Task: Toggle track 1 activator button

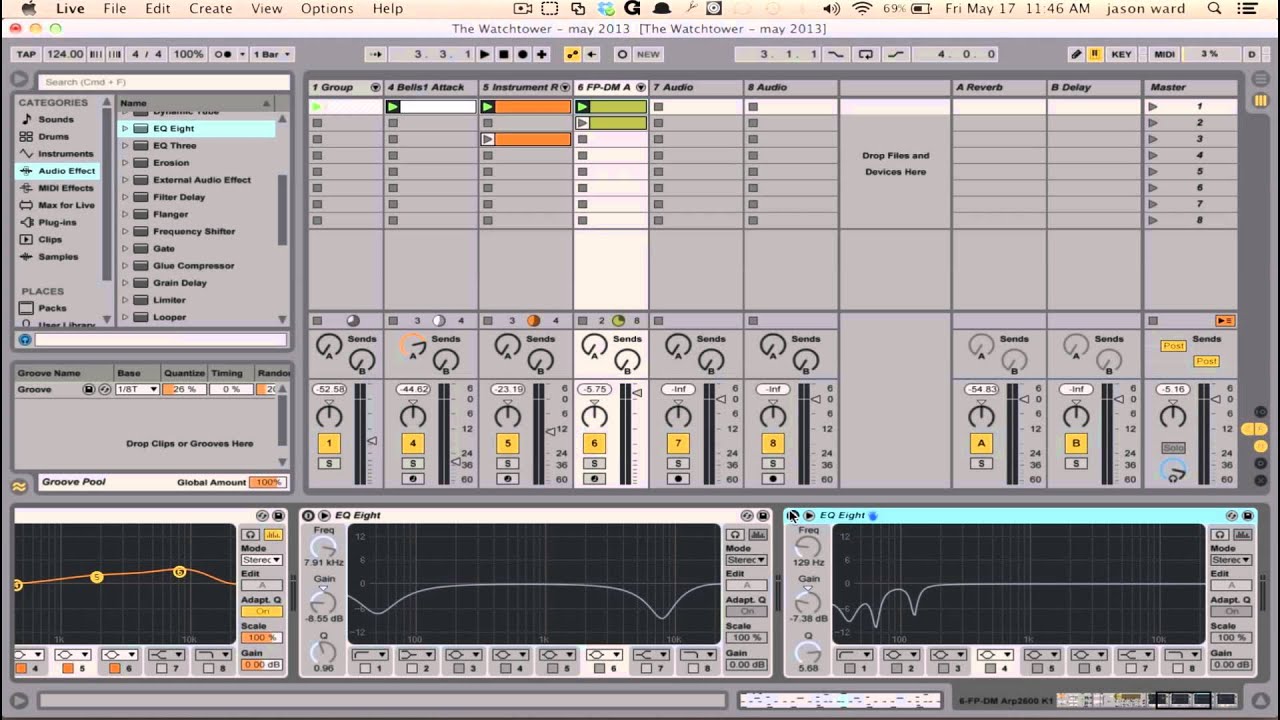Action: (x=329, y=443)
